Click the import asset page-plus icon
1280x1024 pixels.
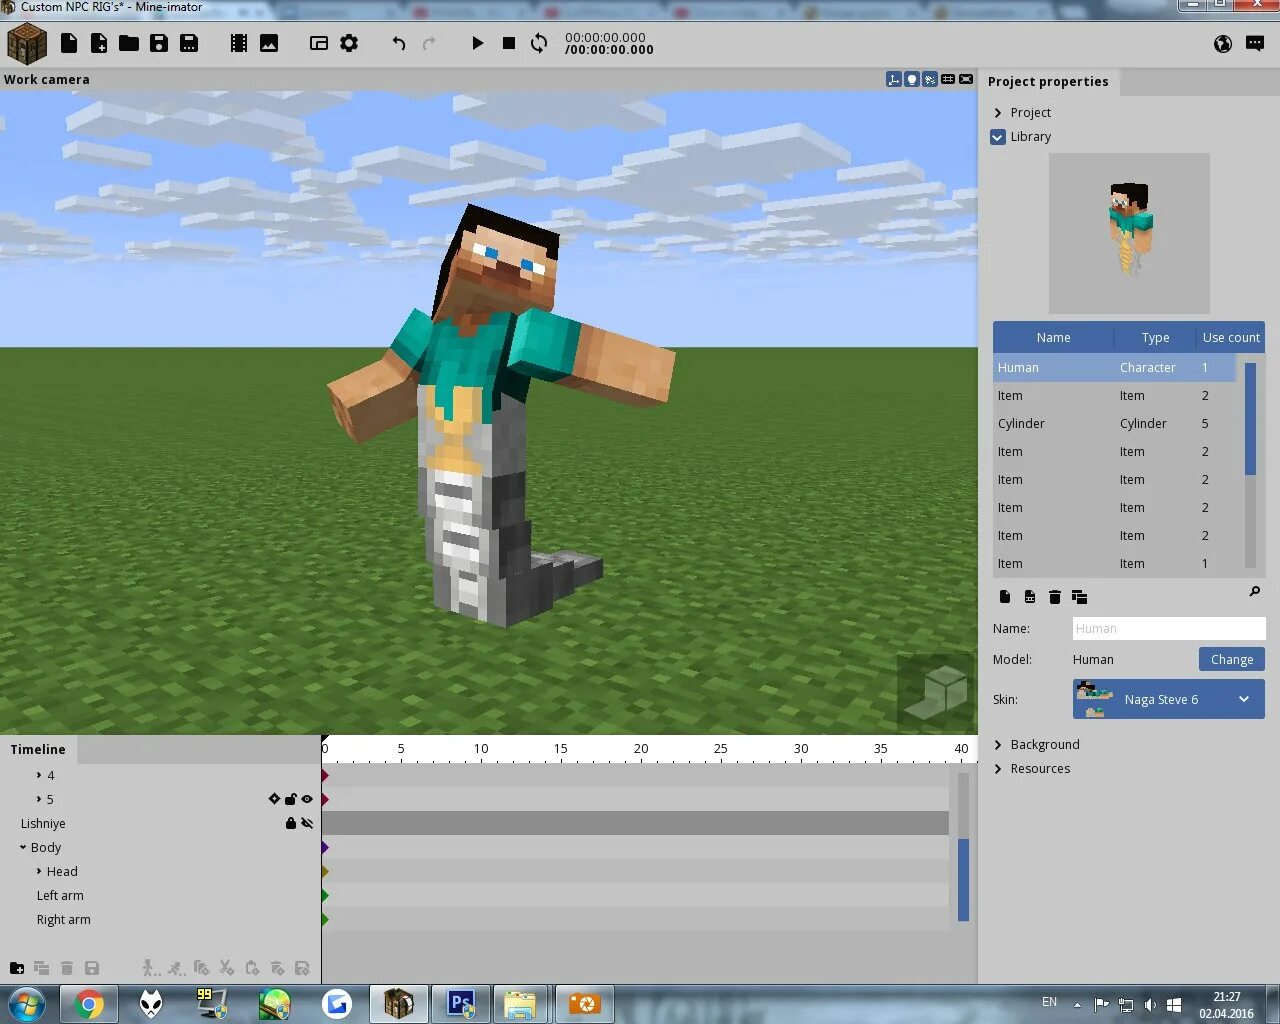pos(99,43)
